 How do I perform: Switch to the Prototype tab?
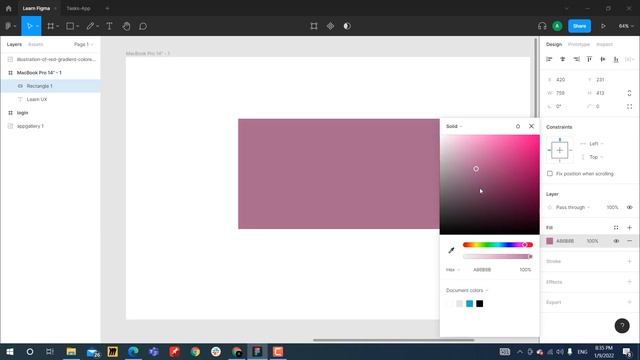click(579, 44)
